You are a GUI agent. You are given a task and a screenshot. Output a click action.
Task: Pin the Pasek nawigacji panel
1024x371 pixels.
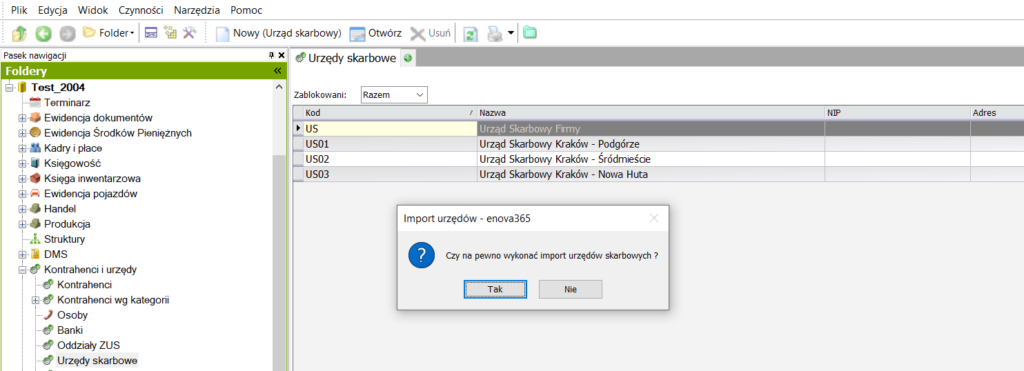coord(272,56)
